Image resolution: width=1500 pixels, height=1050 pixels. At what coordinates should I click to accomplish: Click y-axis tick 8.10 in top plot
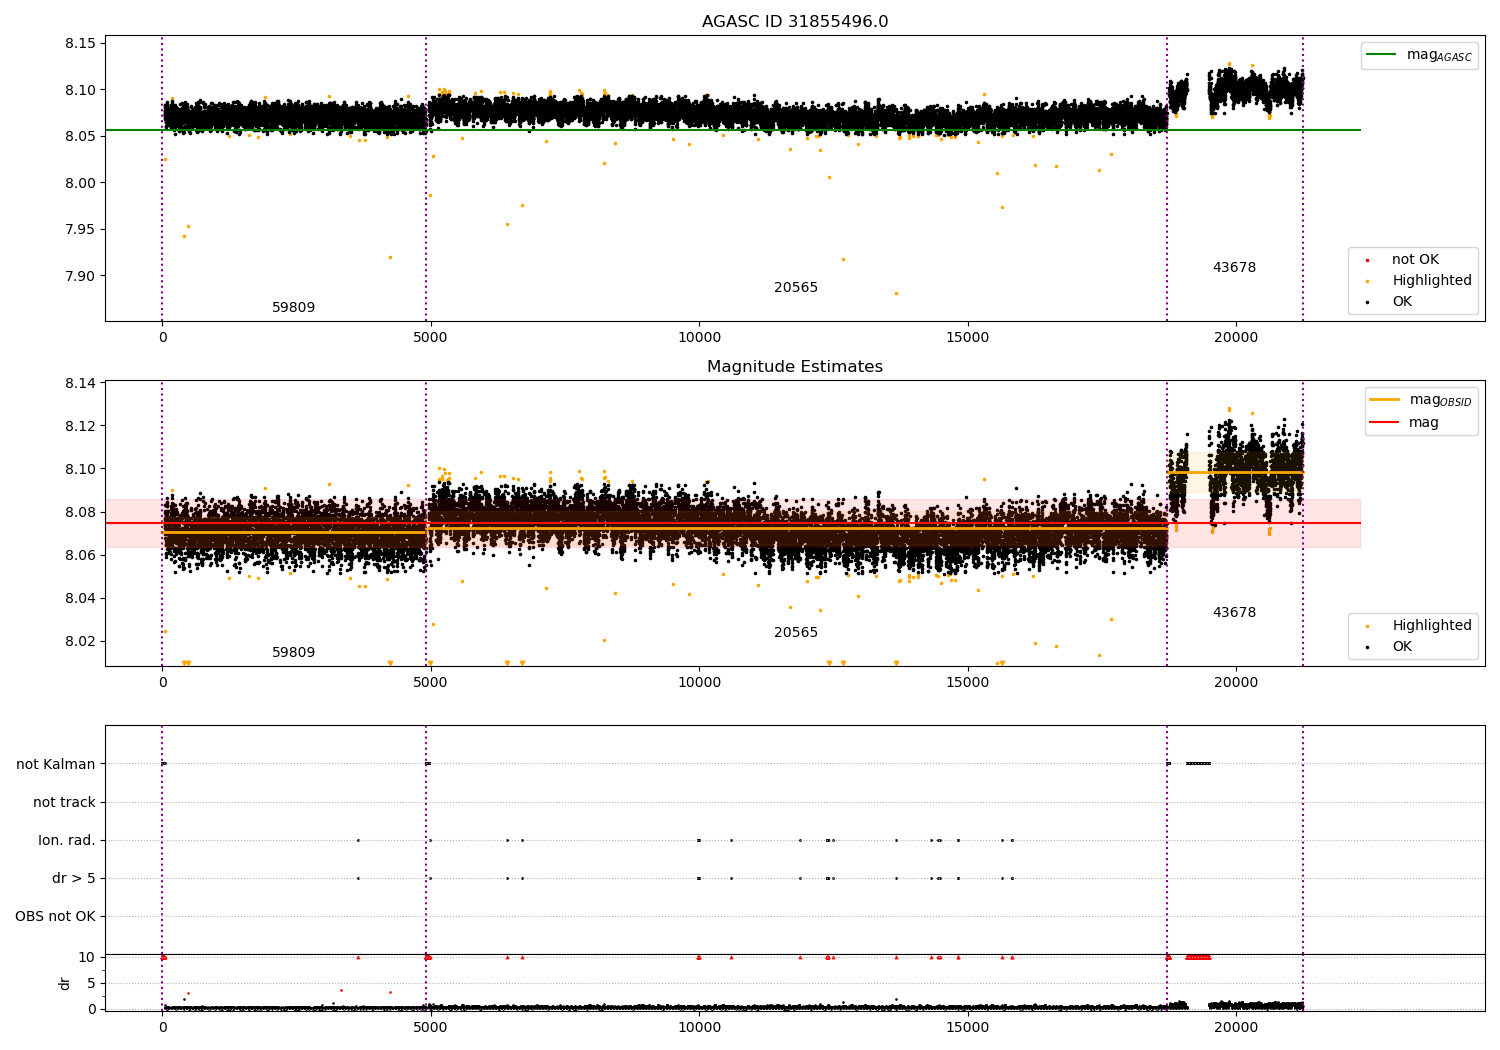[x=81, y=90]
